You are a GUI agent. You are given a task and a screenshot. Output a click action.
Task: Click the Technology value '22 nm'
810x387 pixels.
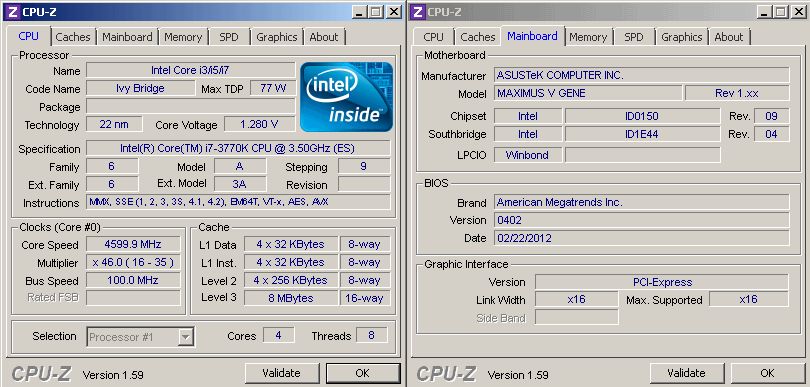point(114,124)
